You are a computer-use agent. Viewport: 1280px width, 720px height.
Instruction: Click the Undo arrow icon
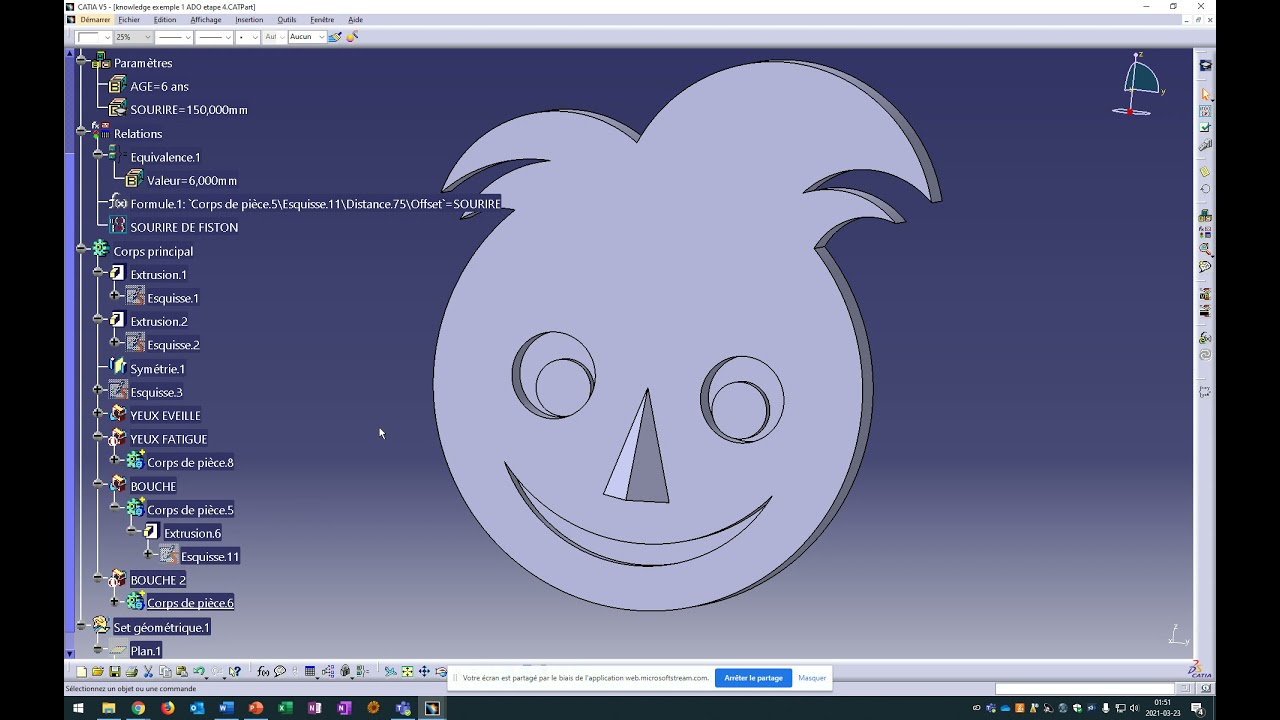tap(199, 672)
